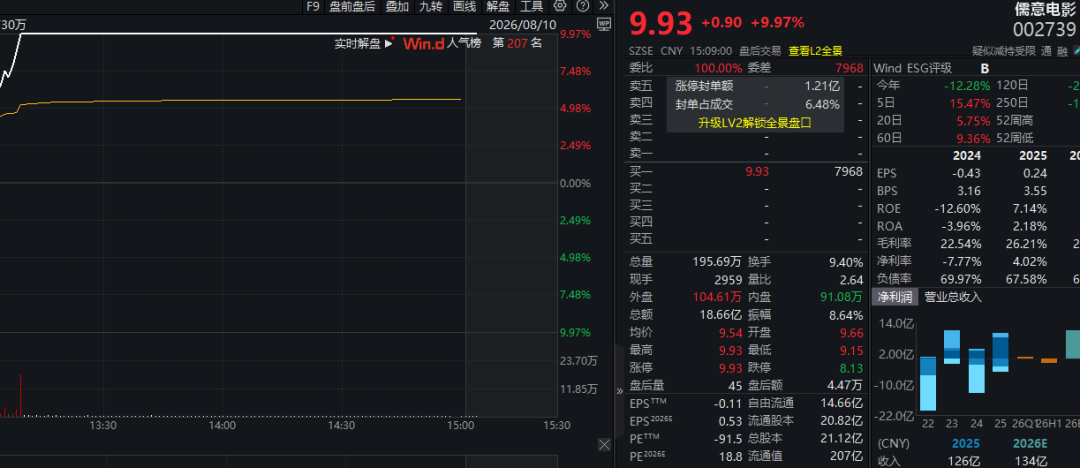Switch to the 净利润 tab

[x=895, y=297]
